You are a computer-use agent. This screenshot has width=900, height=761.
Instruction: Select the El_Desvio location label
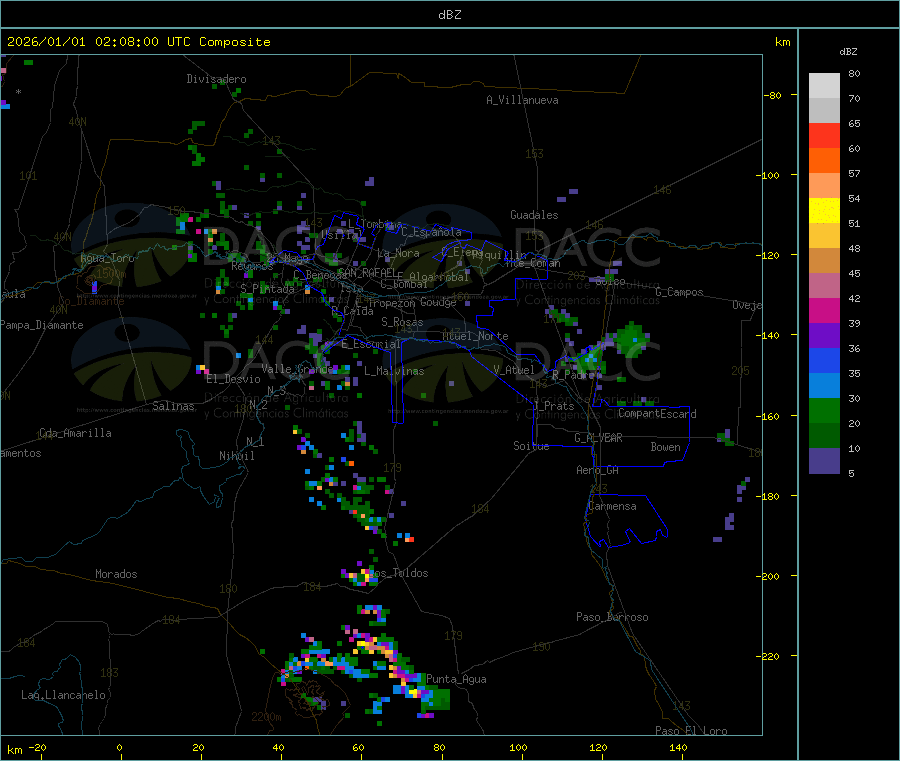click(x=233, y=379)
